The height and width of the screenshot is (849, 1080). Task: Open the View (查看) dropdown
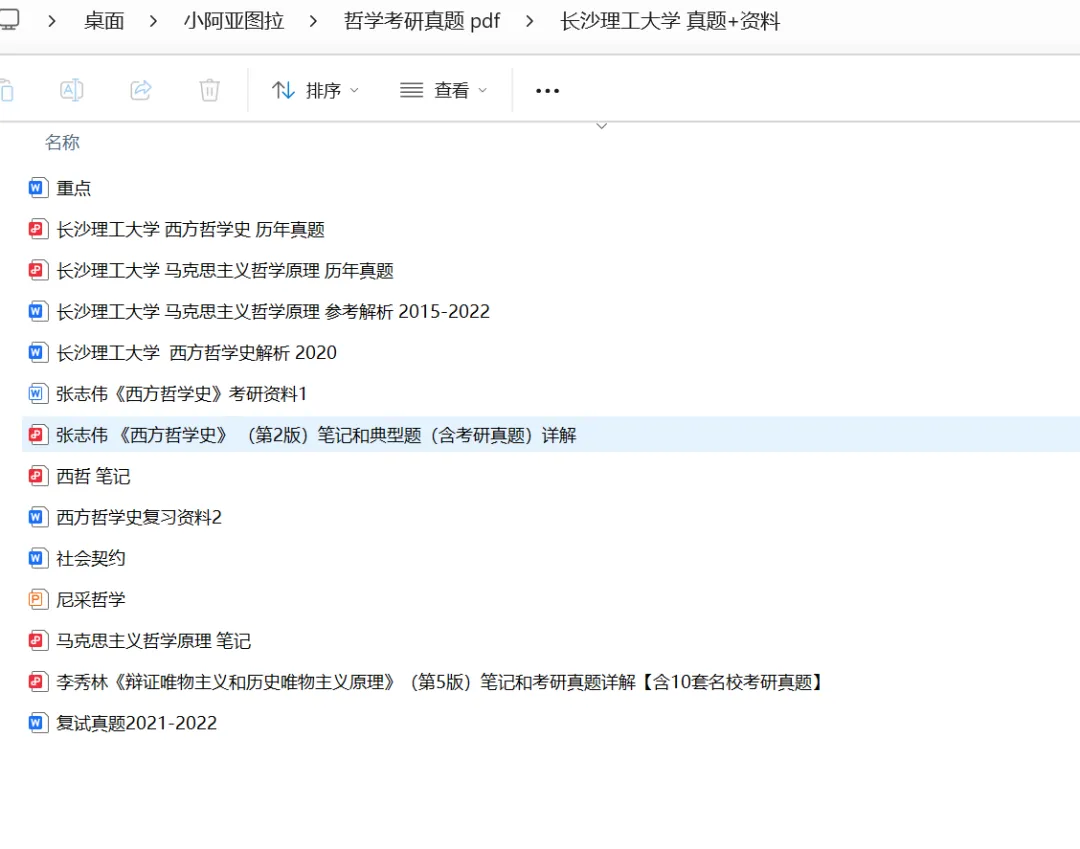coord(444,90)
